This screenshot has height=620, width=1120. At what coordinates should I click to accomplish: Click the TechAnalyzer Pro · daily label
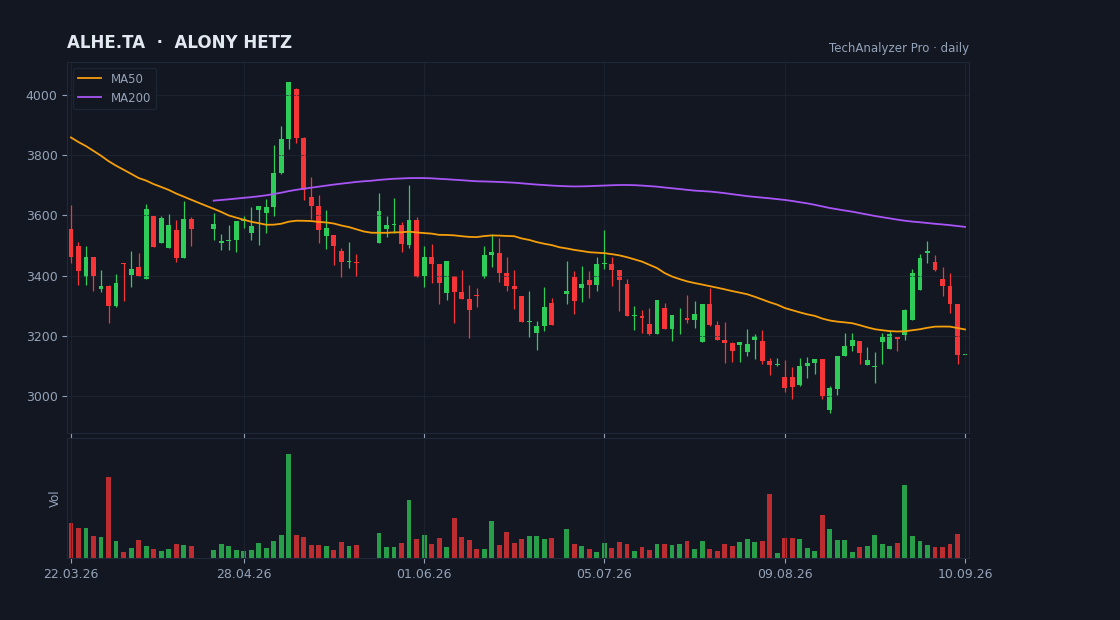tap(899, 48)
